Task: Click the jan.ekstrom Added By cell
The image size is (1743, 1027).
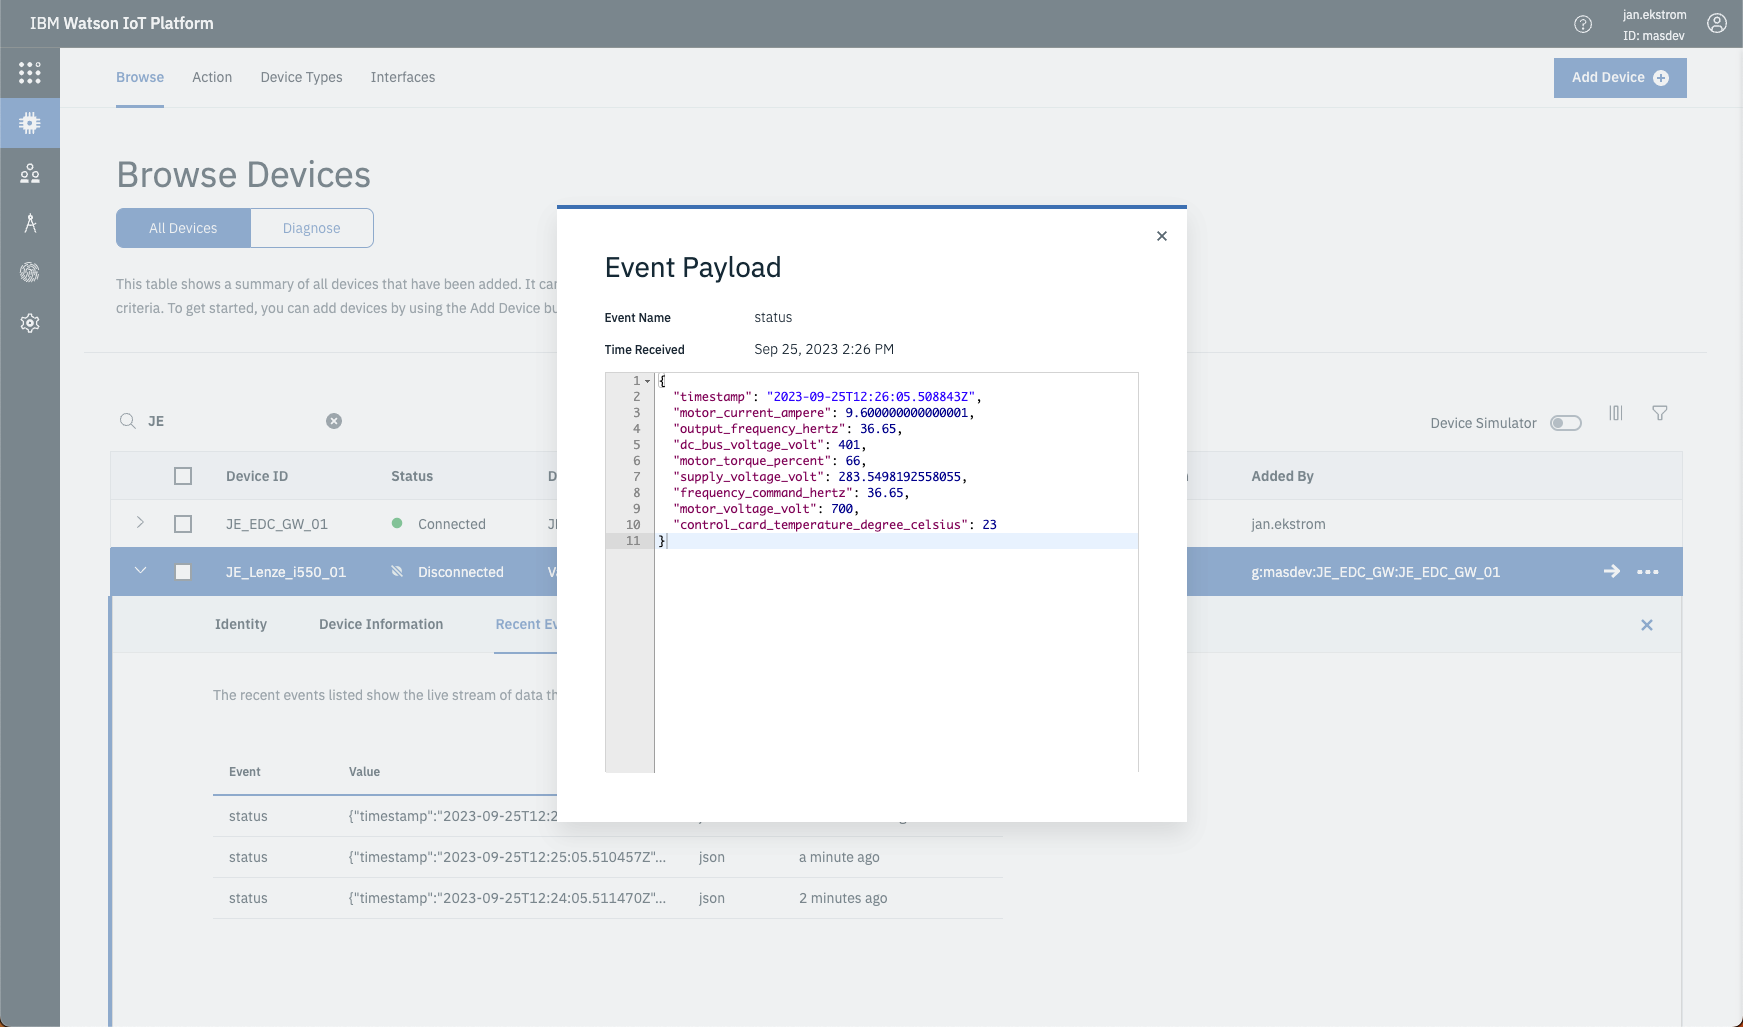Action: (1288, 524)
